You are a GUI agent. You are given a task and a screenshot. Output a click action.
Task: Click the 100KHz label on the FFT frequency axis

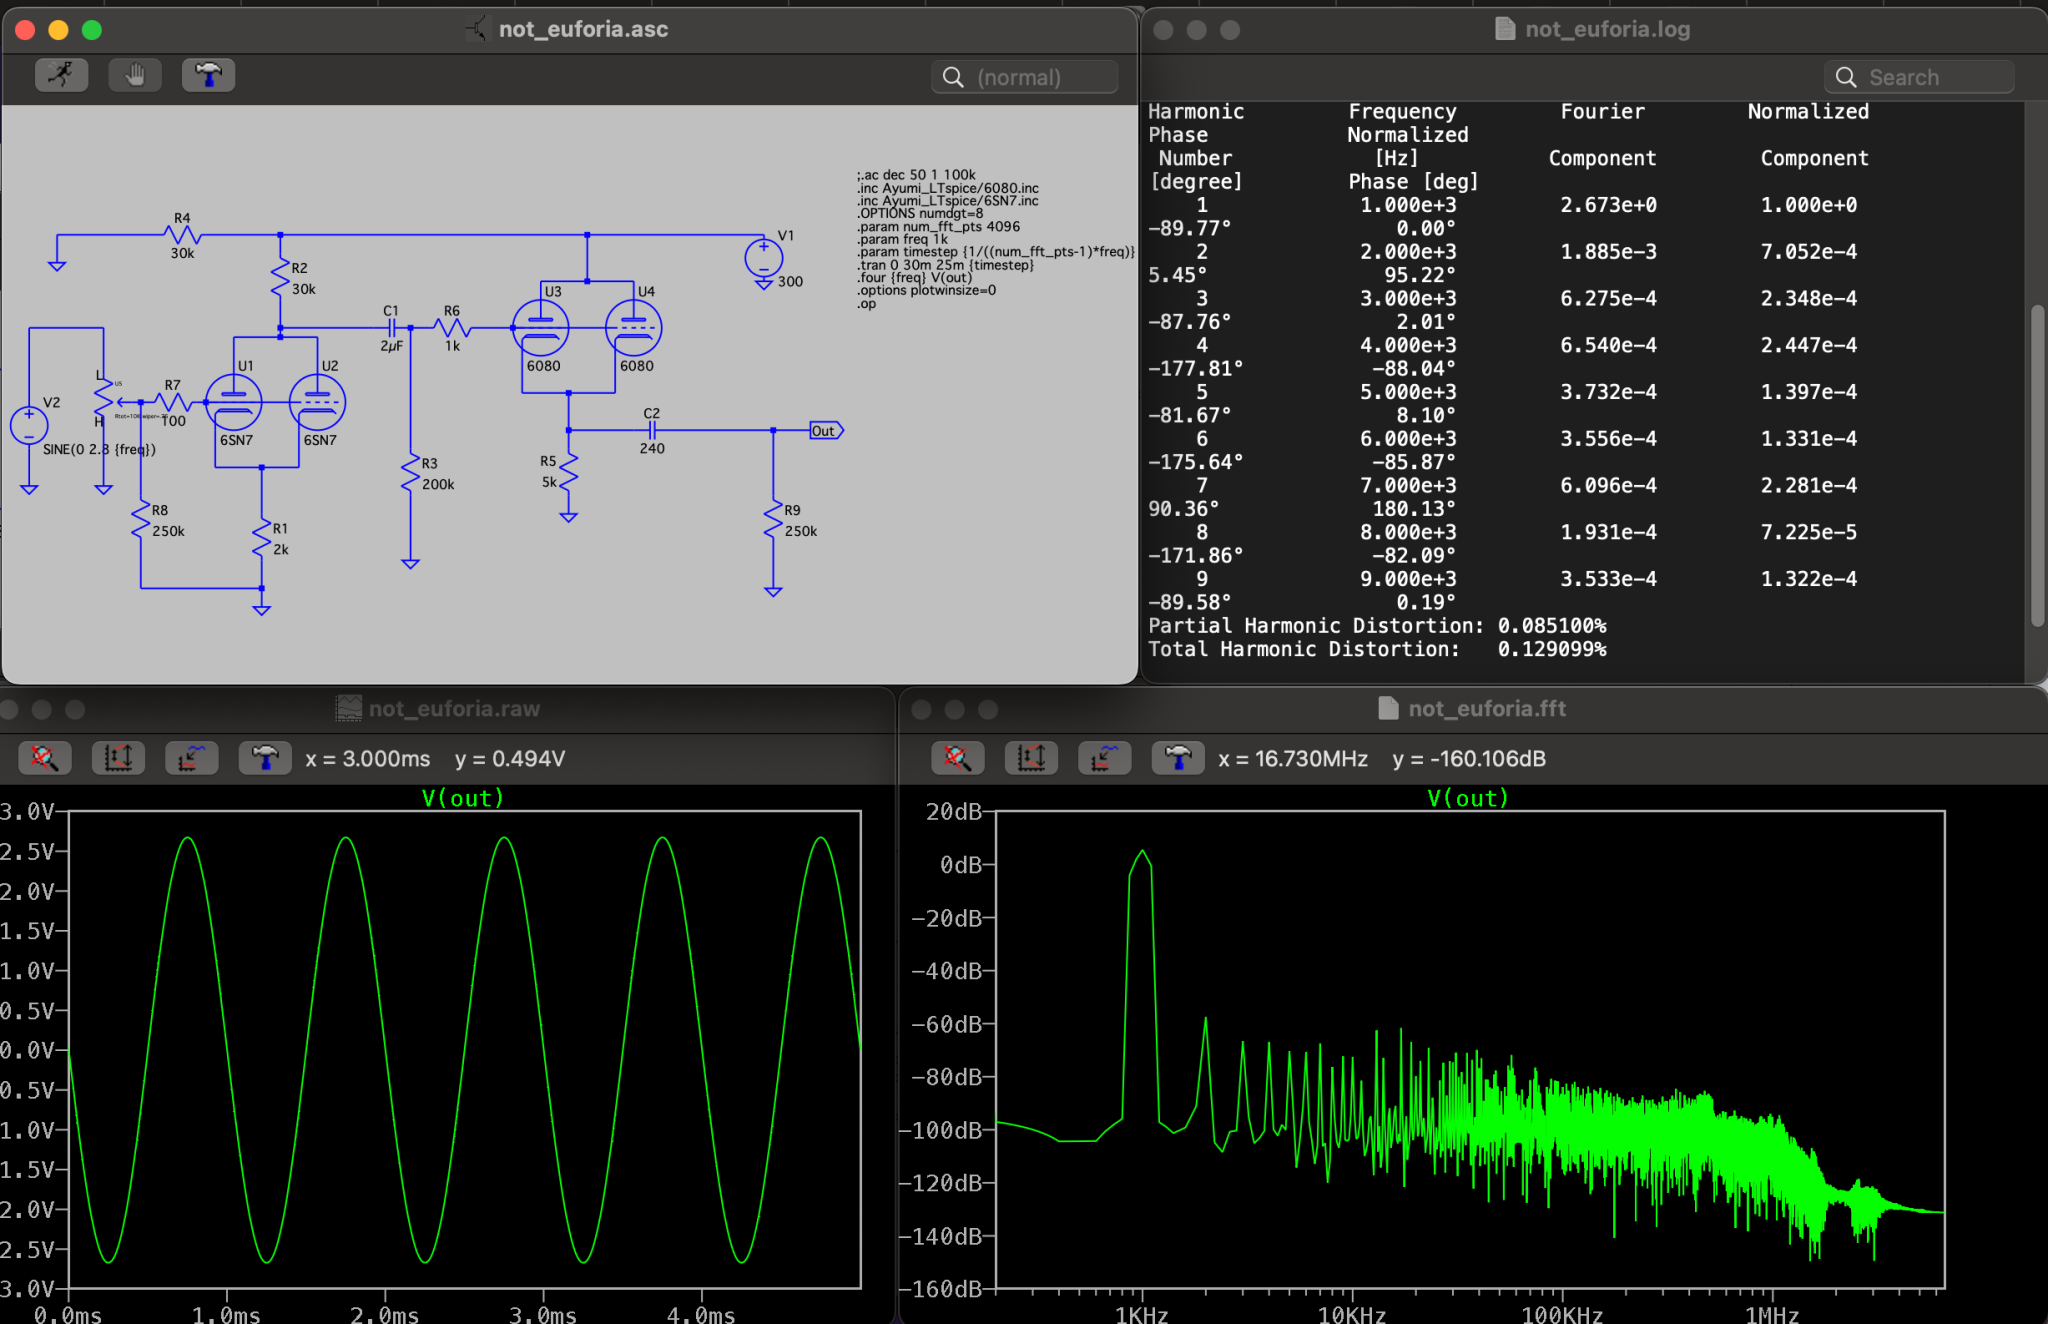coord(1562,1314)
